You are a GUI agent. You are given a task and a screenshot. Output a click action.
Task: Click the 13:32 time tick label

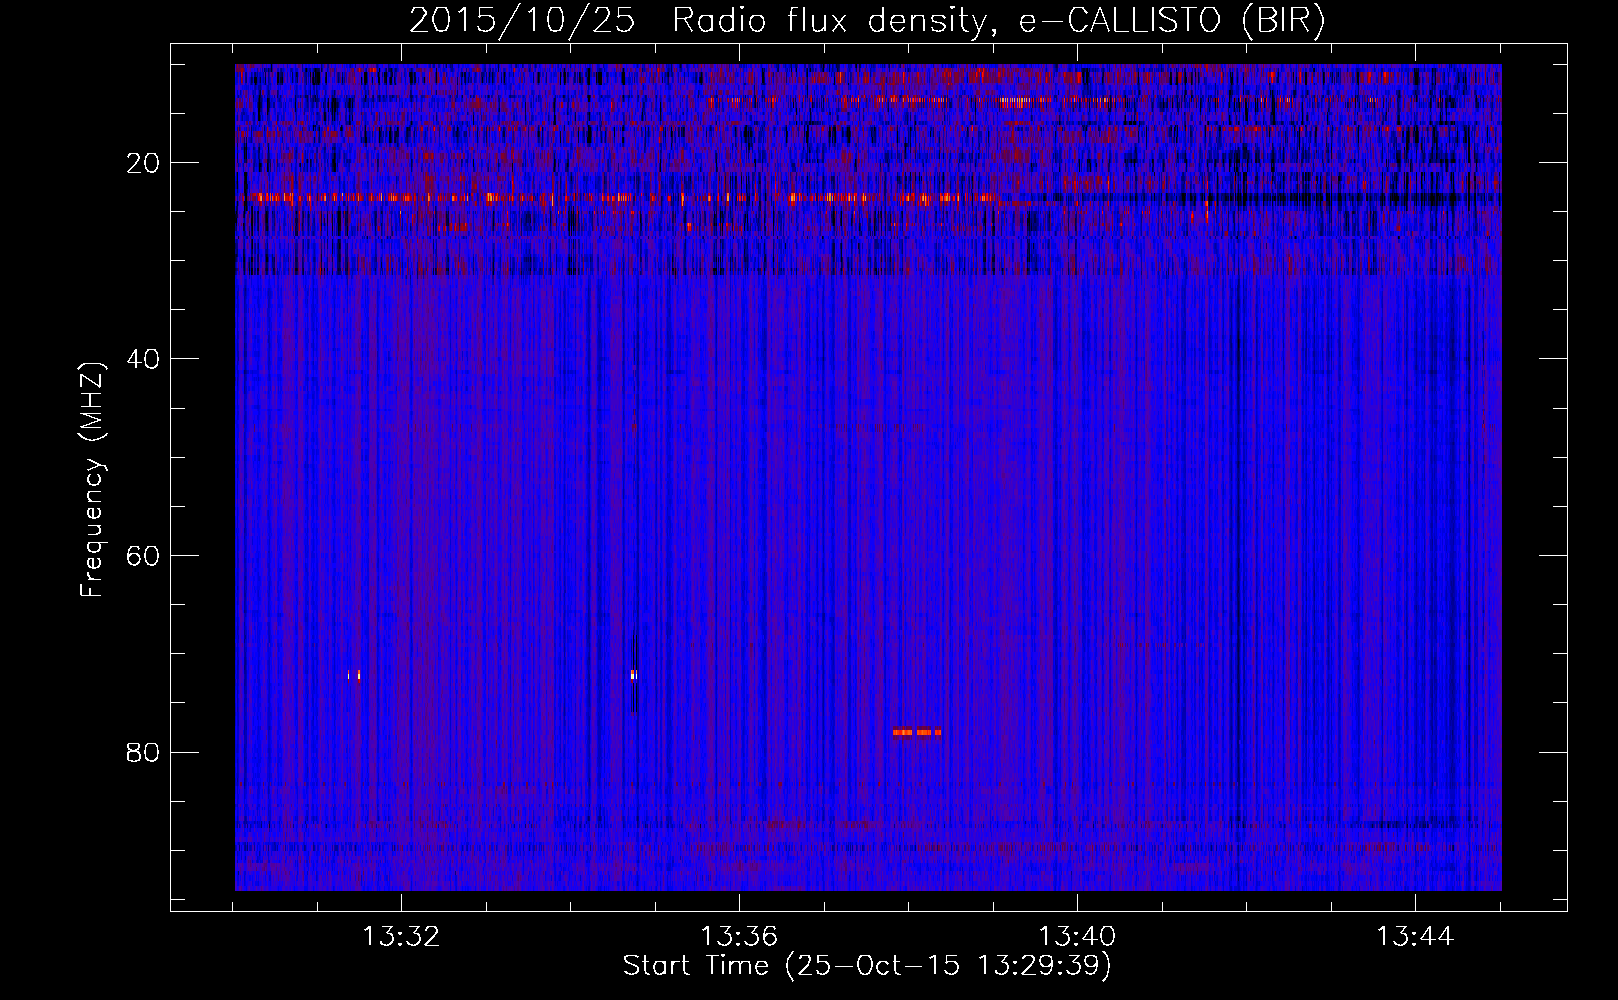tap(401, 937)
